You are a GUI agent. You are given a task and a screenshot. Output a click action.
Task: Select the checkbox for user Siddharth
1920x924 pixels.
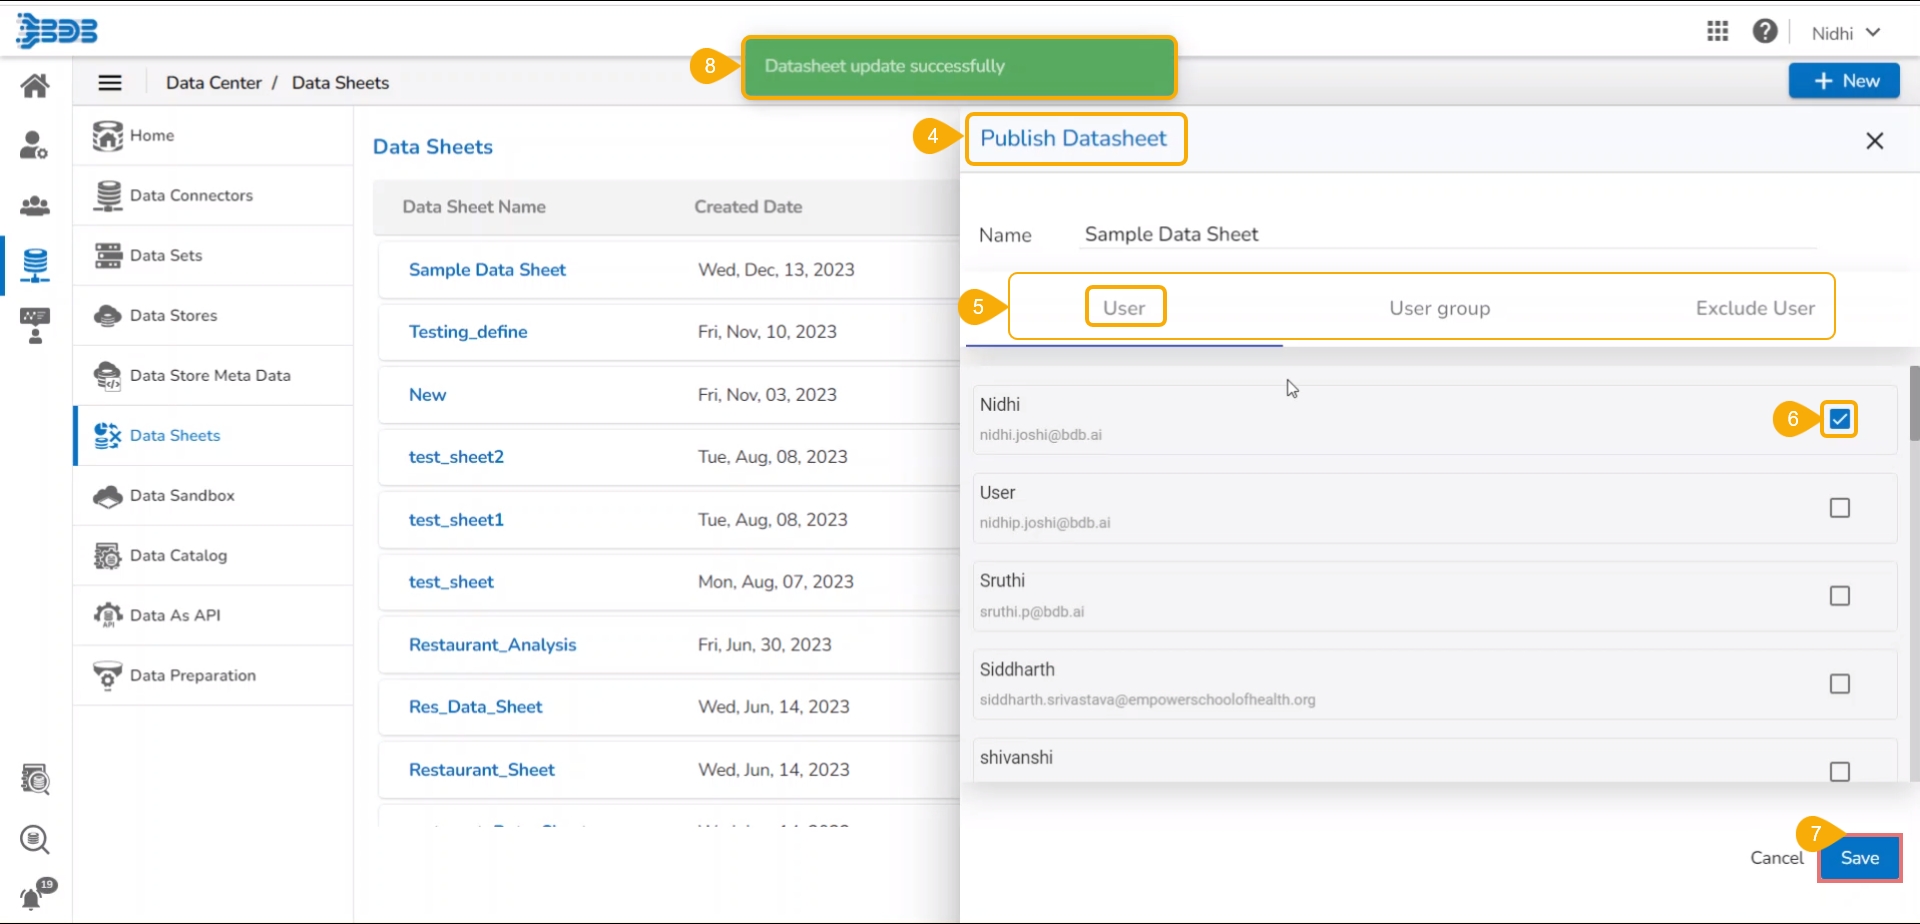1839,684
